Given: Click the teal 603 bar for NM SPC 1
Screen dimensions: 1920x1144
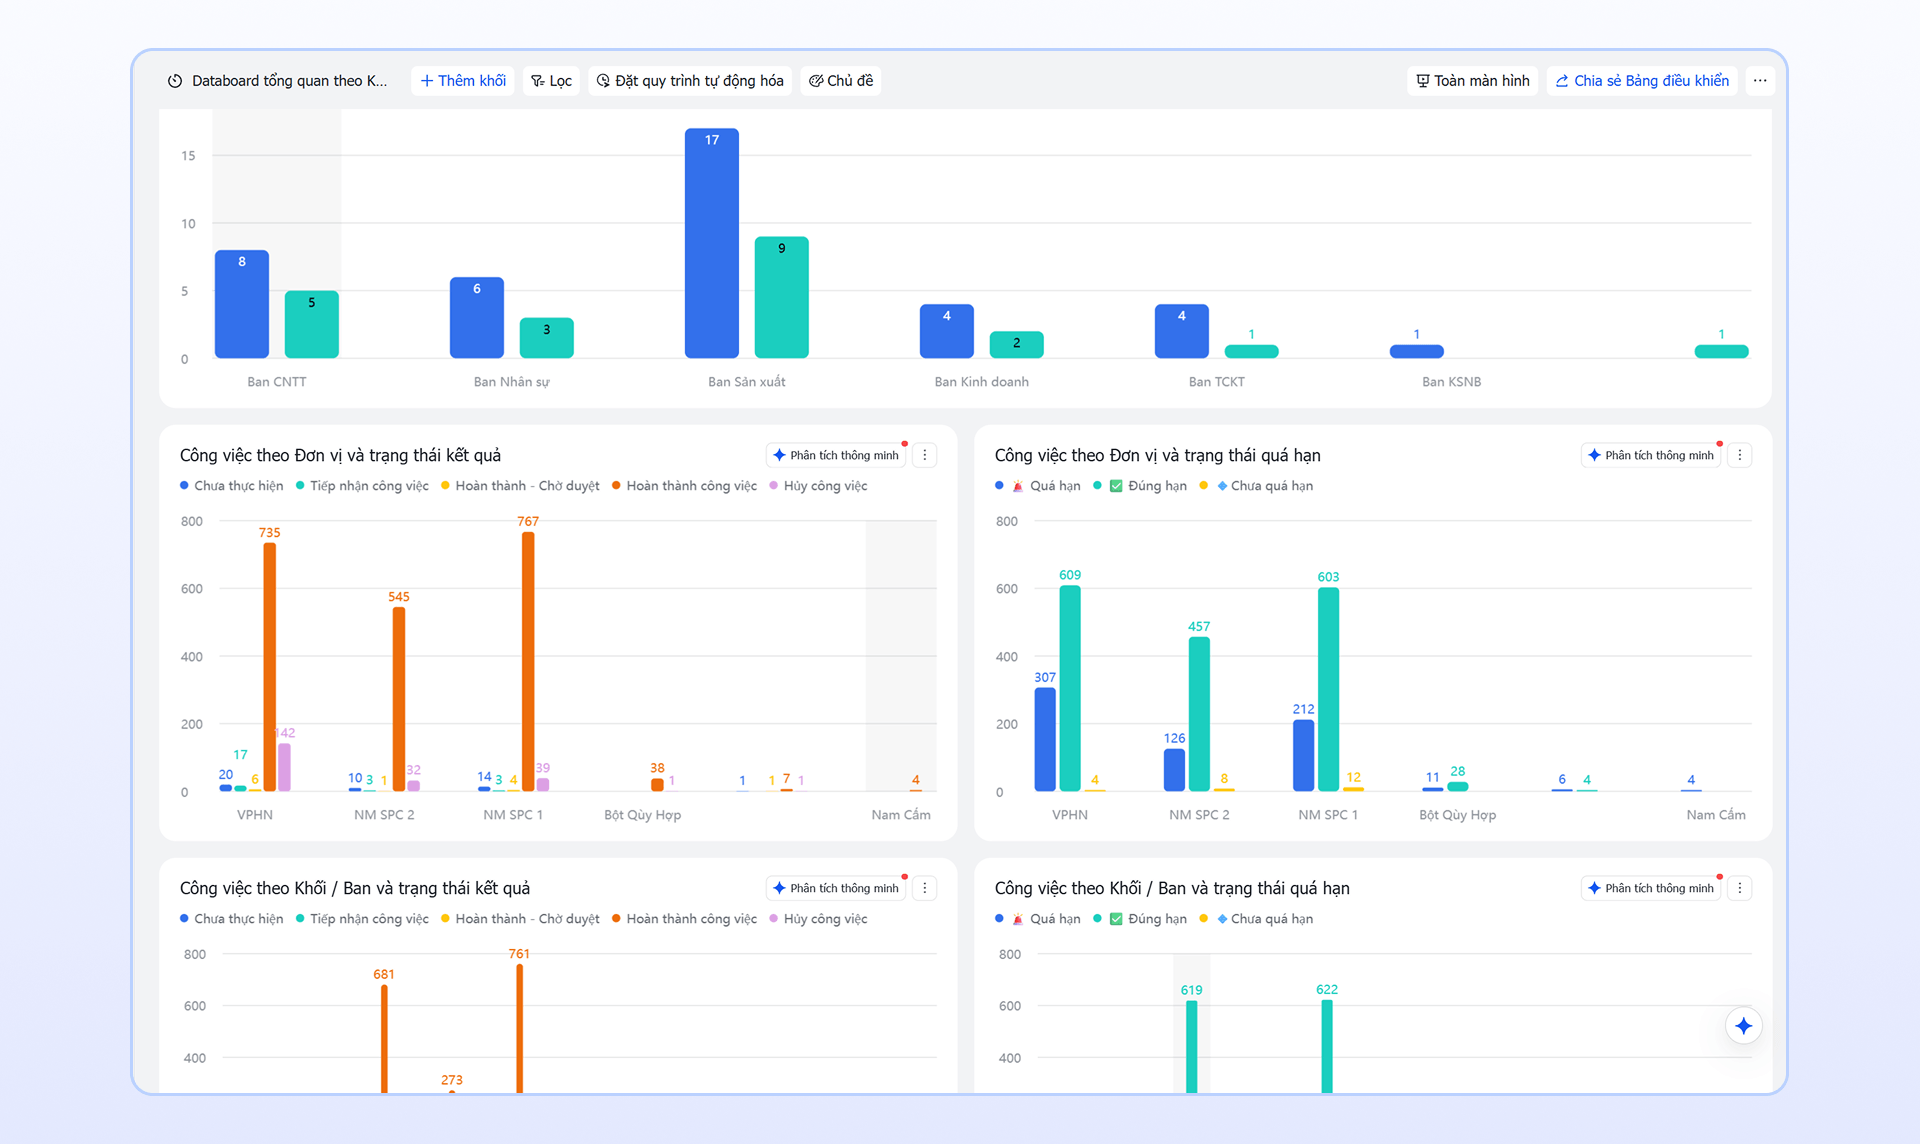Looking at the screenshot, I should (1328, 689).
